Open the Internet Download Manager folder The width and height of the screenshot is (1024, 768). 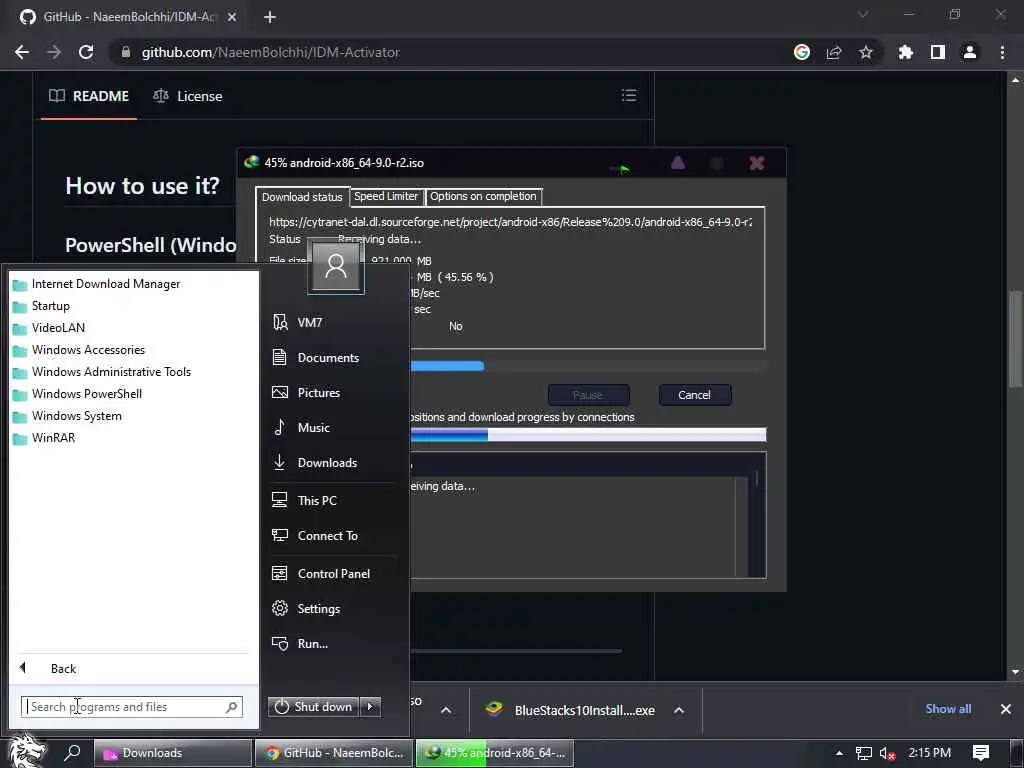104,284
